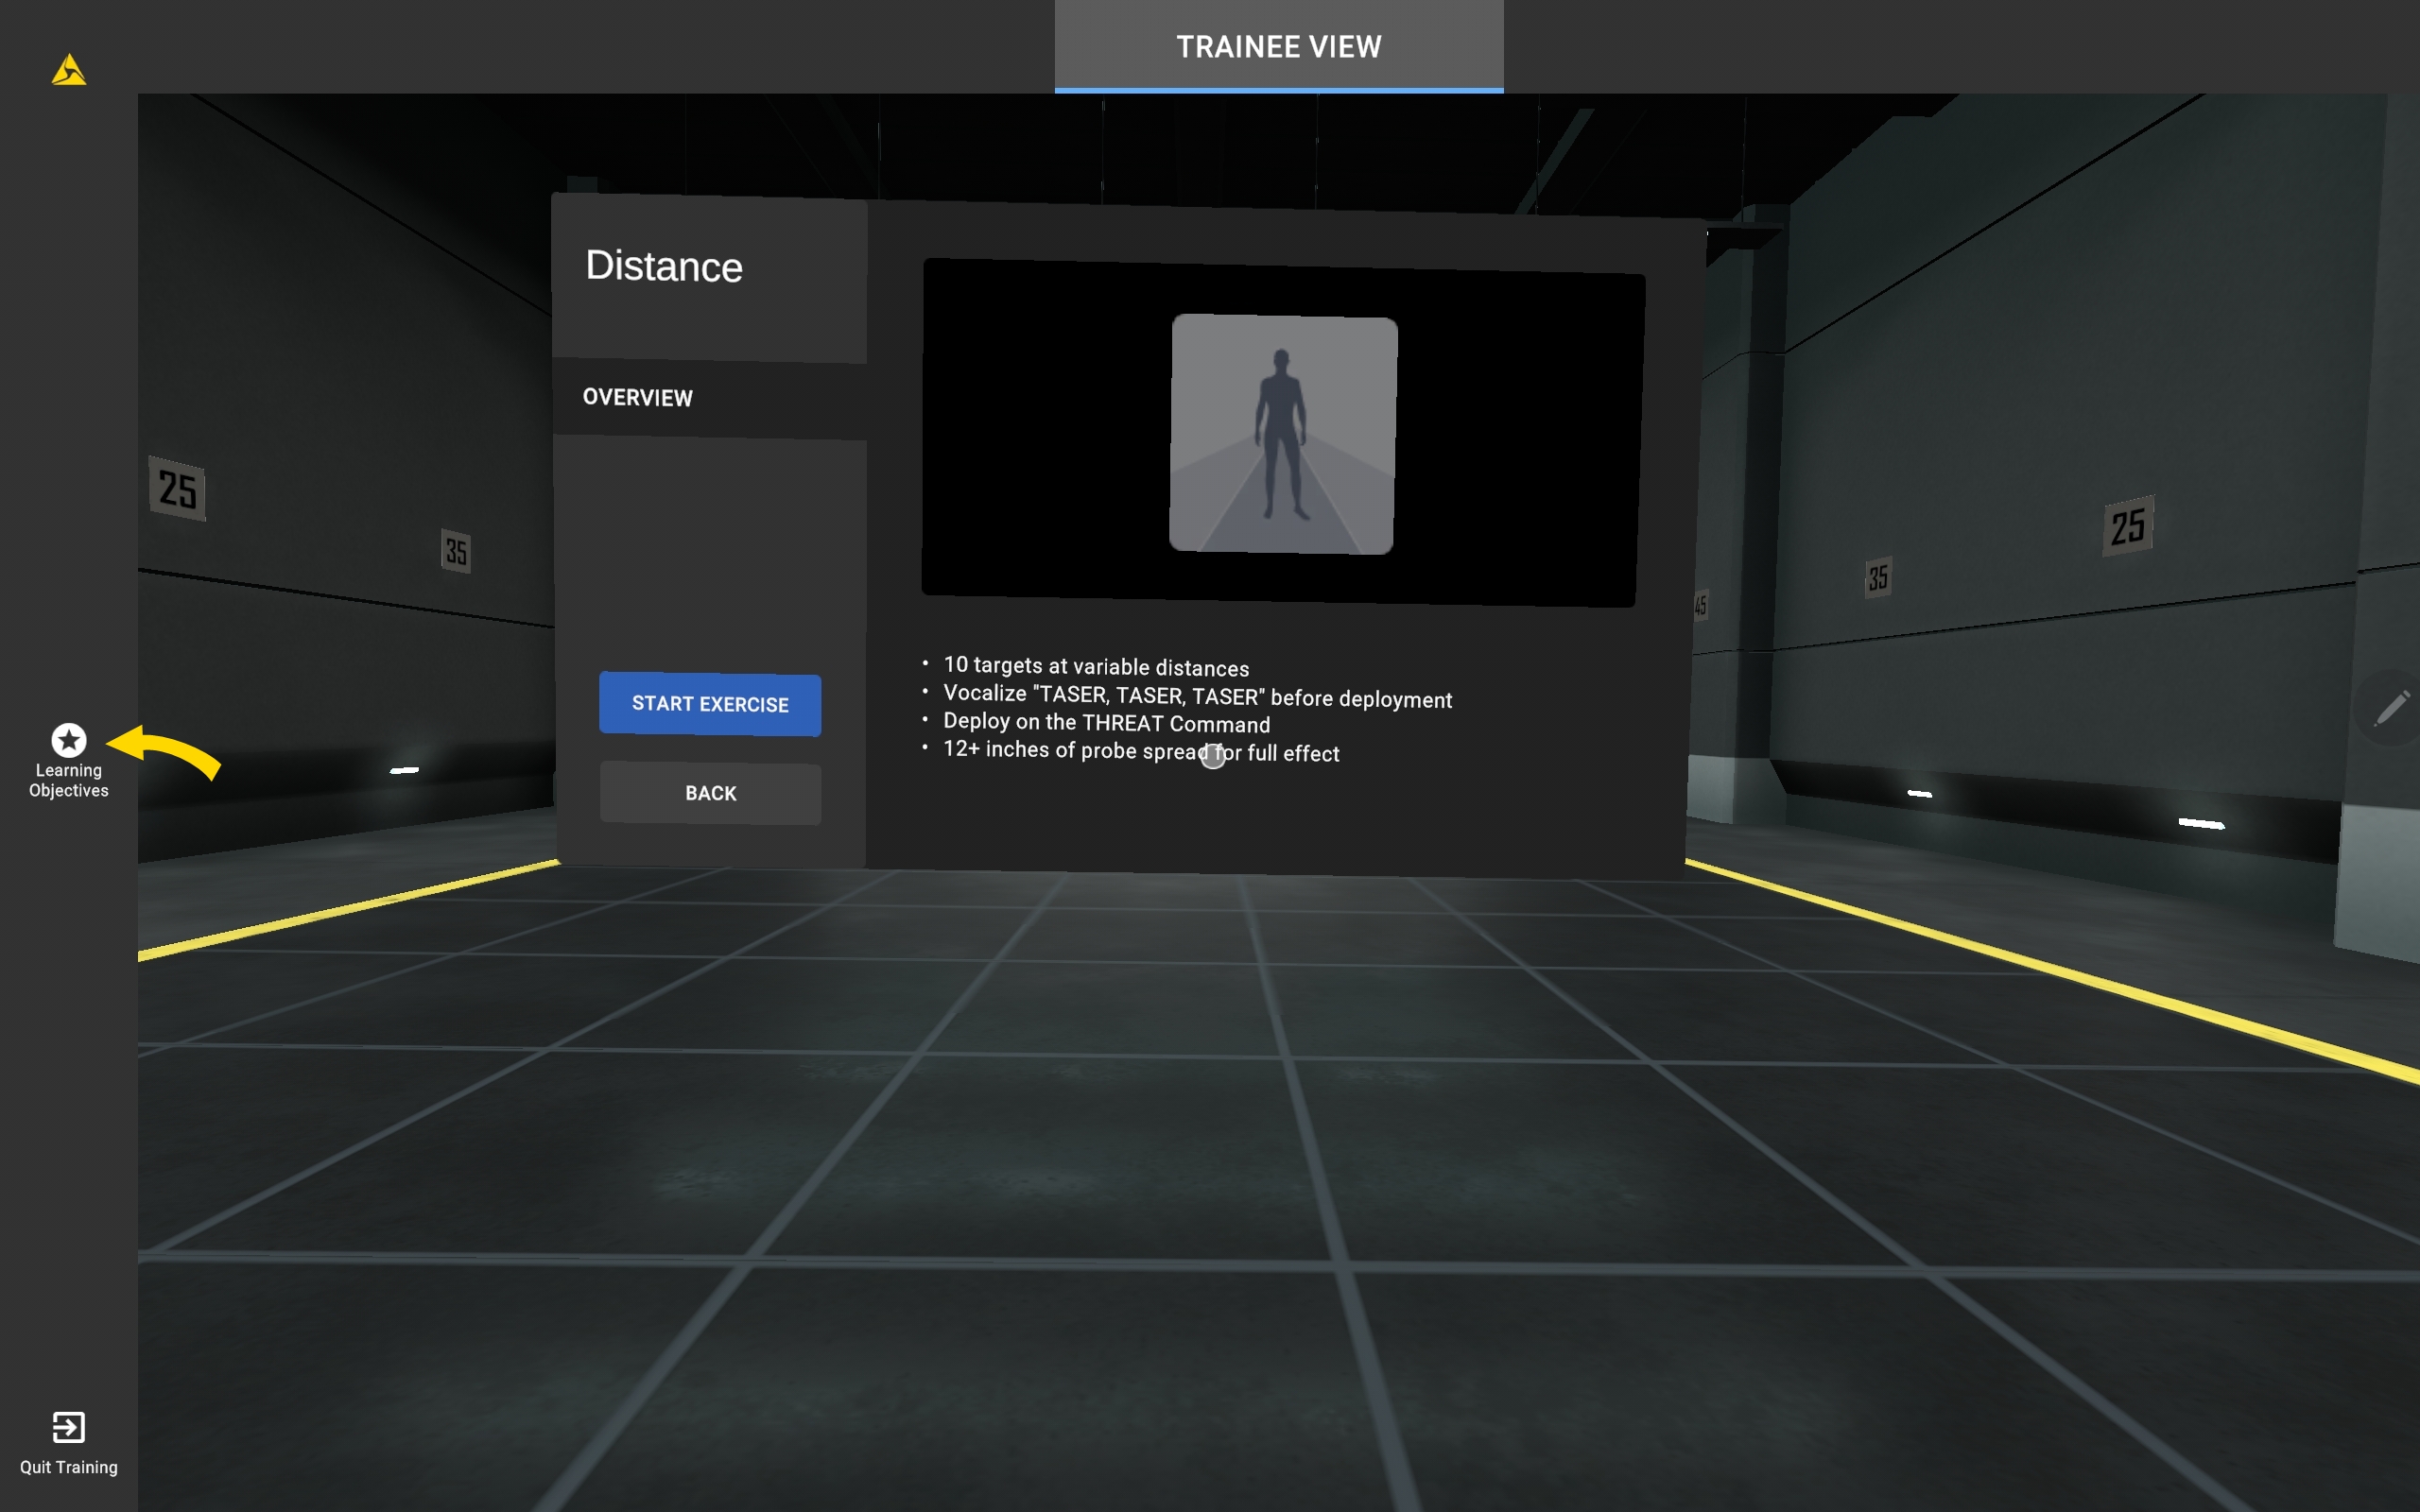Screen dimensions: 2420x1512
Task: Click 'Deploy on the THREAT Command' text
Action: pyautogui.click(x=1105, y=723)
